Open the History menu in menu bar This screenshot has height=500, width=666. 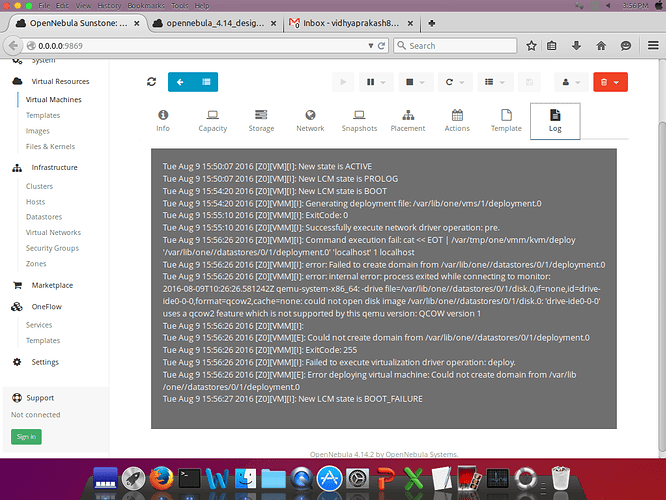(x=109, y=6)
